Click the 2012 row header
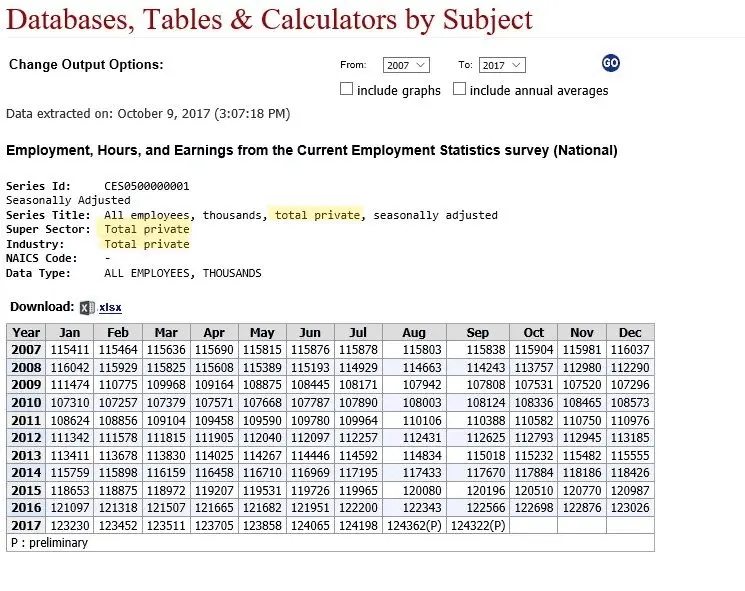Screen dimensions: 745x591 [x=26, y=437]
